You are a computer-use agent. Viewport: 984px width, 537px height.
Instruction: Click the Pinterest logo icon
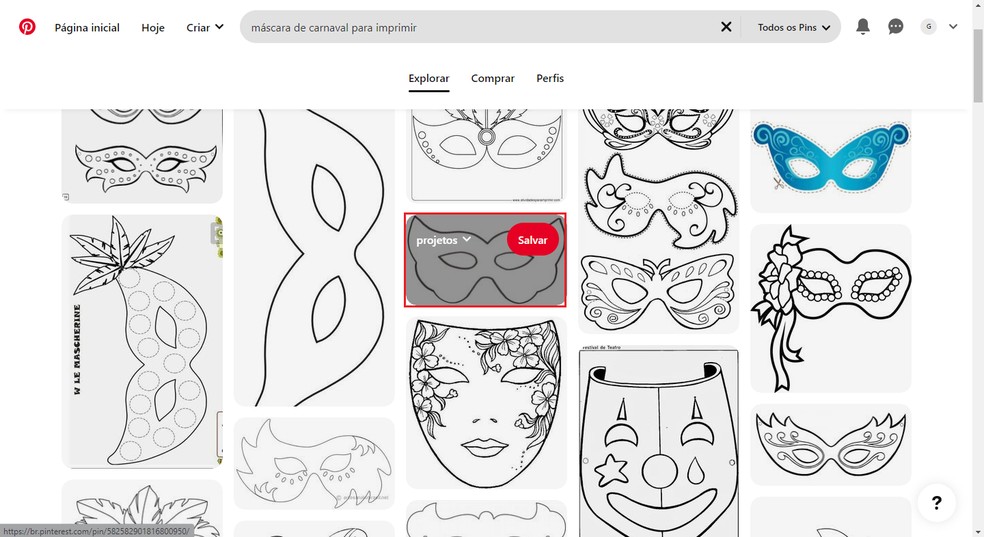[27, 27]
